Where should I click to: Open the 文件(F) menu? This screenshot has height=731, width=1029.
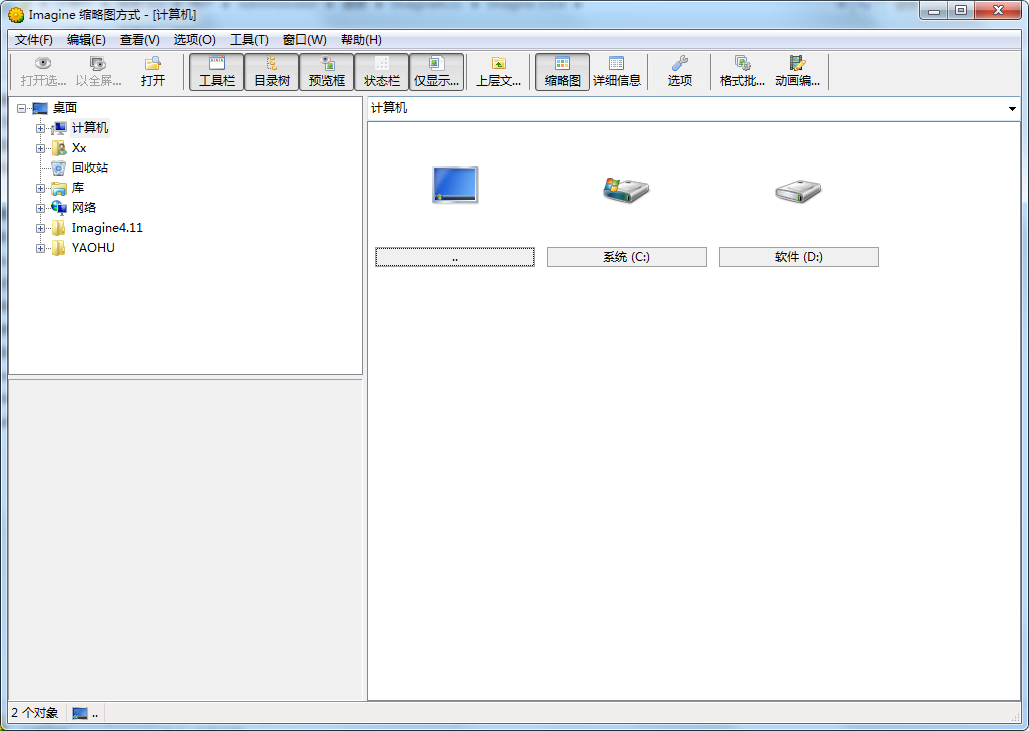pos(34,40)
